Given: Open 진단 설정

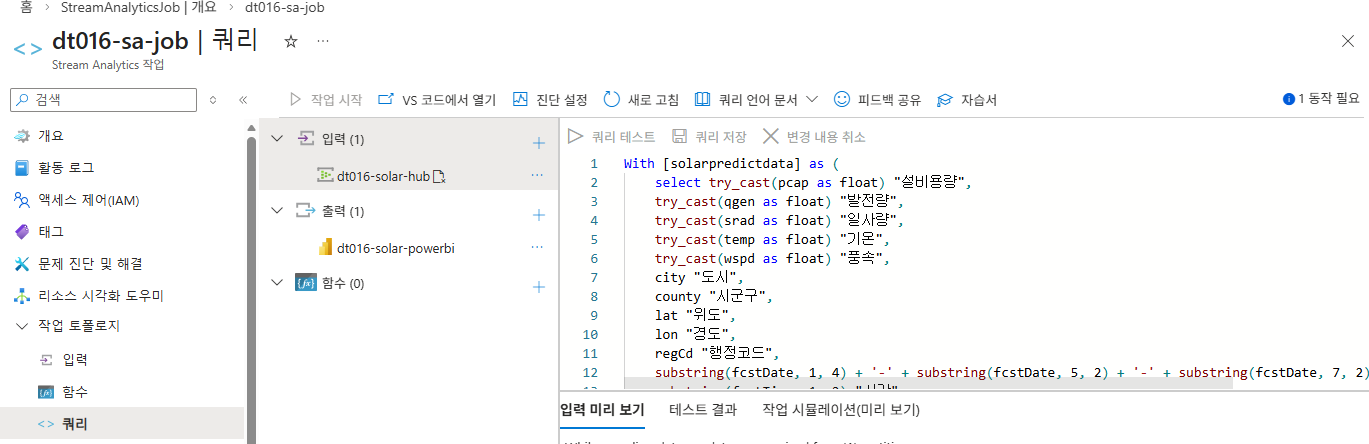Looking at the screenshot, I should coord(549,100).
